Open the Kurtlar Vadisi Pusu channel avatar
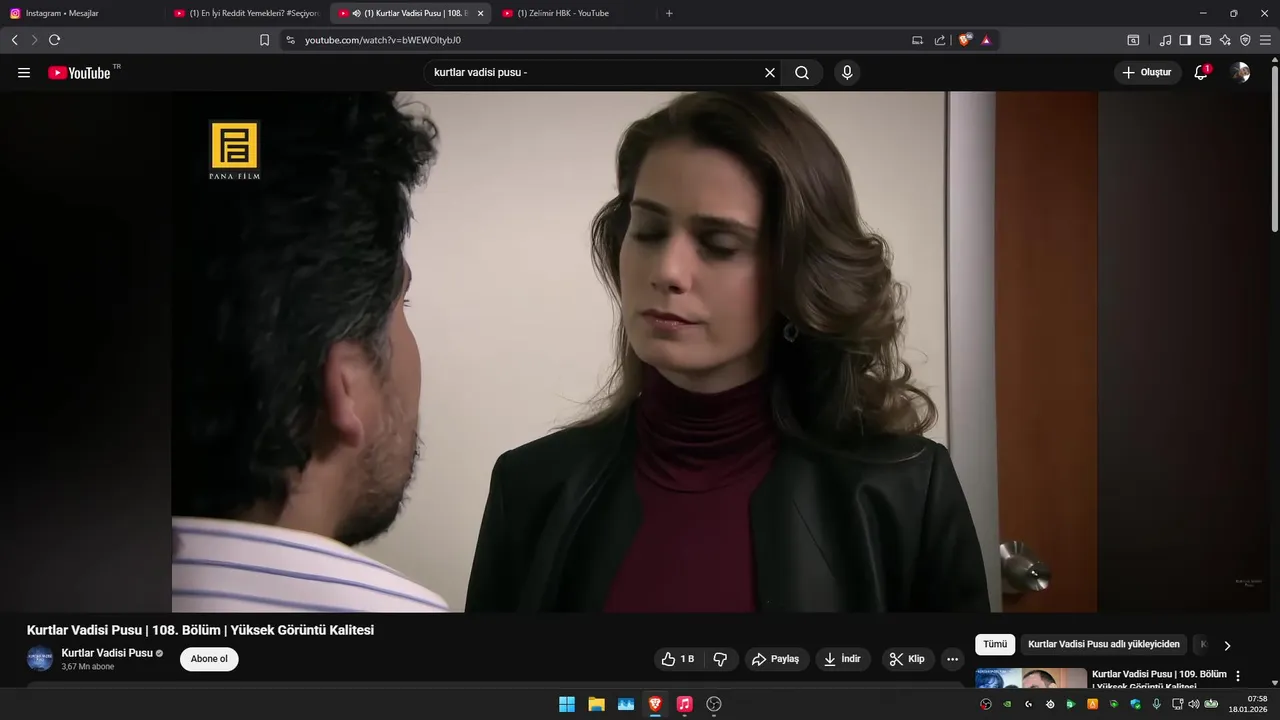Viewport: 1280px width, 720px height. click(40, 659)
